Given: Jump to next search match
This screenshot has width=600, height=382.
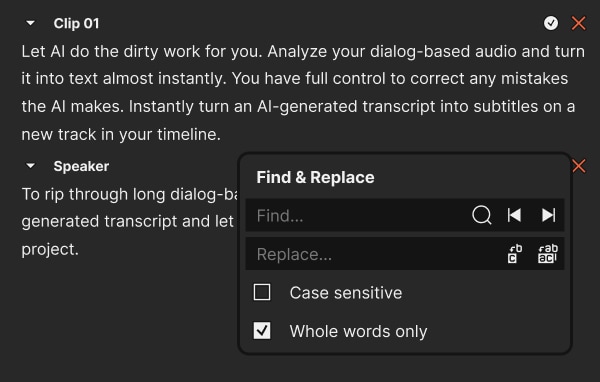Looking at the screenshot, I should tap(548, 215).
